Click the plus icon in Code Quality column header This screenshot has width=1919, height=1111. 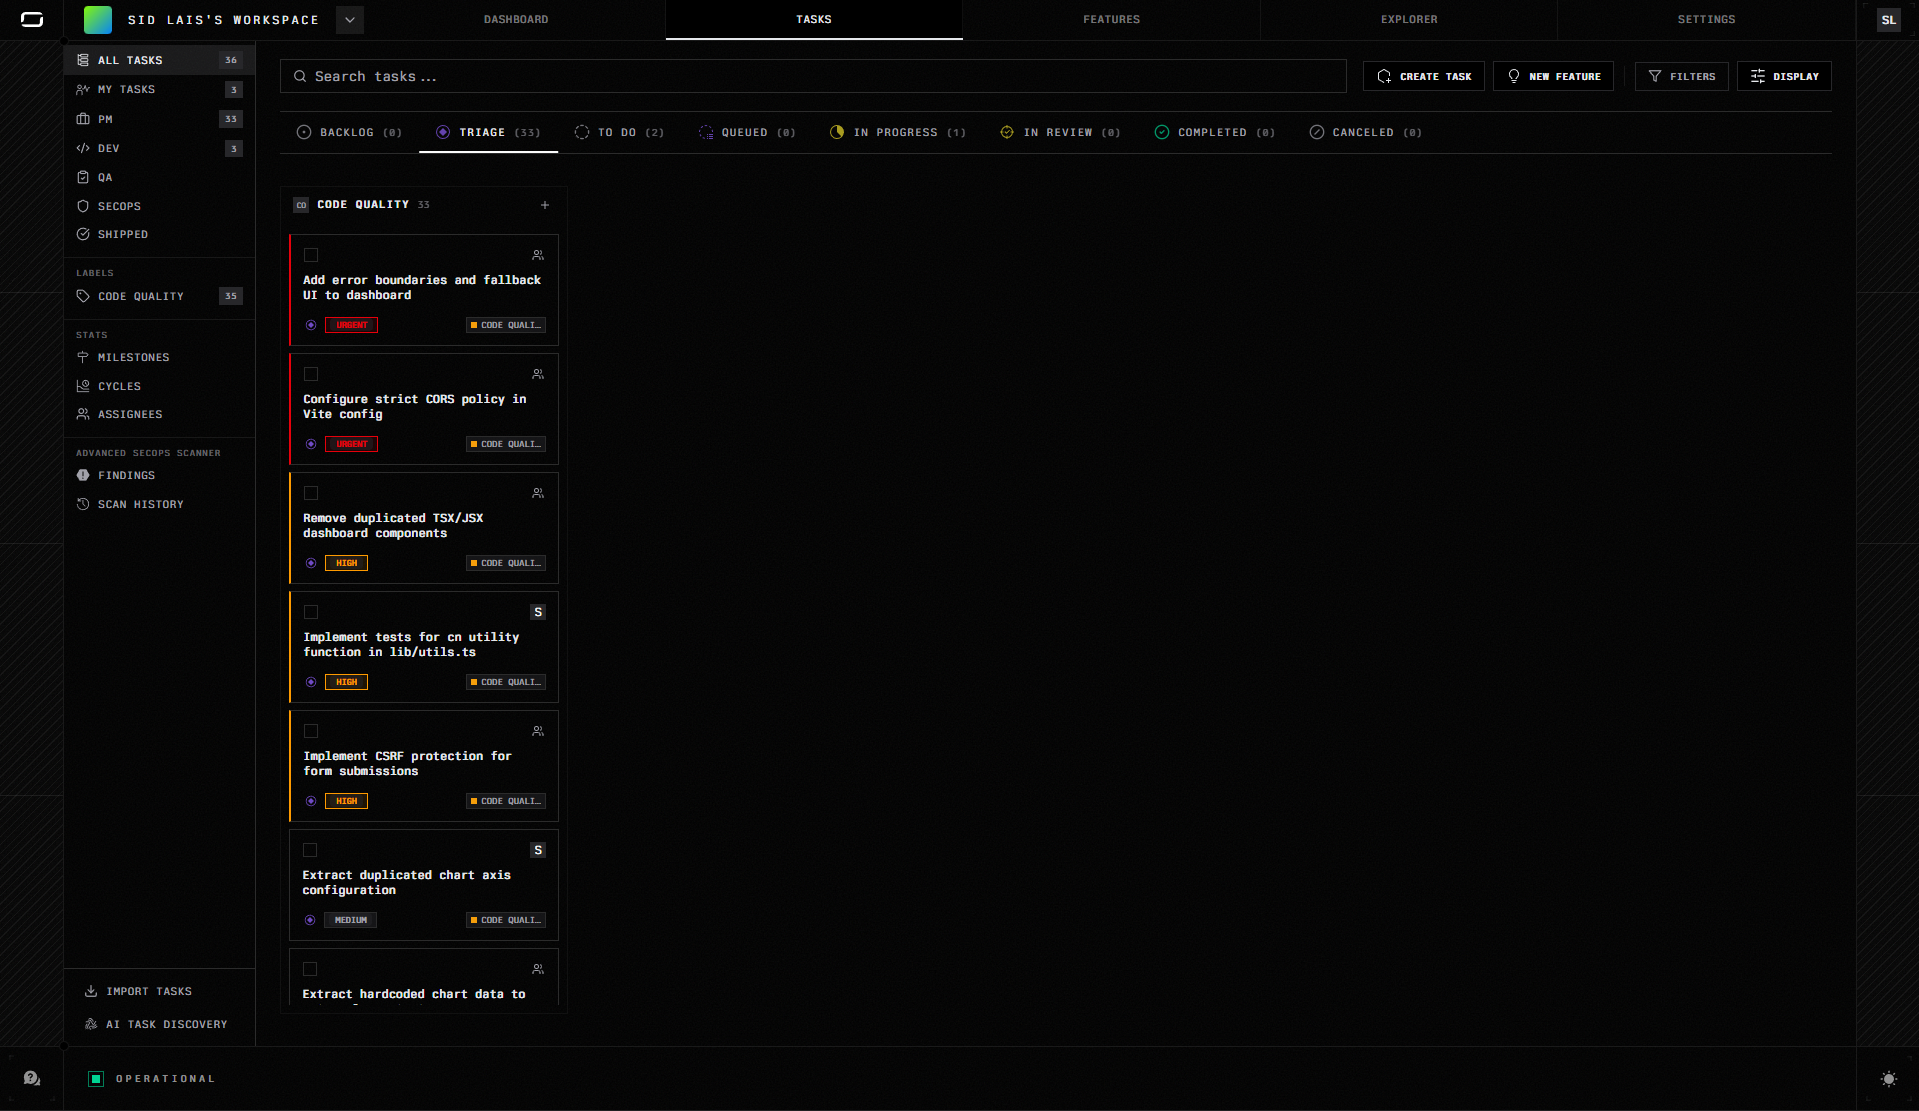(545, 205)
